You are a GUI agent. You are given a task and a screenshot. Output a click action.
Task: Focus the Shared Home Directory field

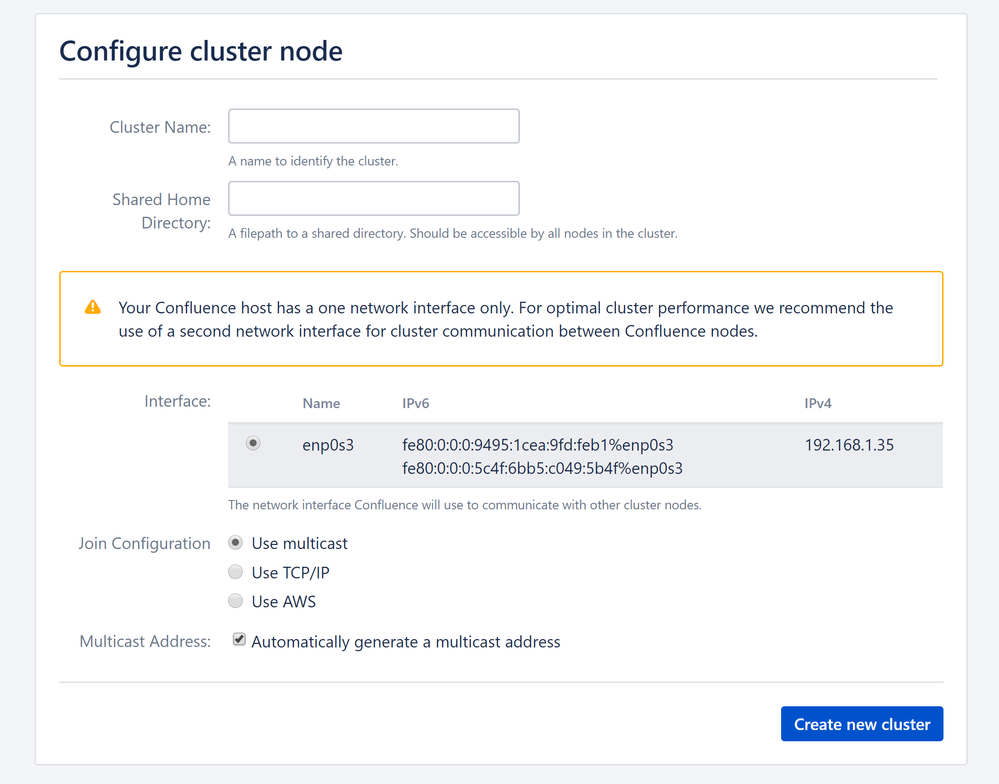[374, 199]
